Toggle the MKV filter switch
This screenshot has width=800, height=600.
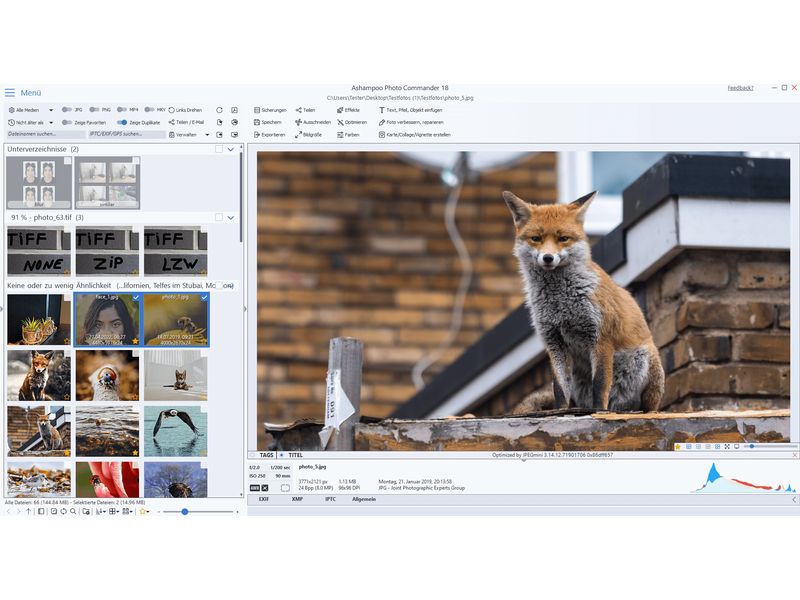point(149,110)
